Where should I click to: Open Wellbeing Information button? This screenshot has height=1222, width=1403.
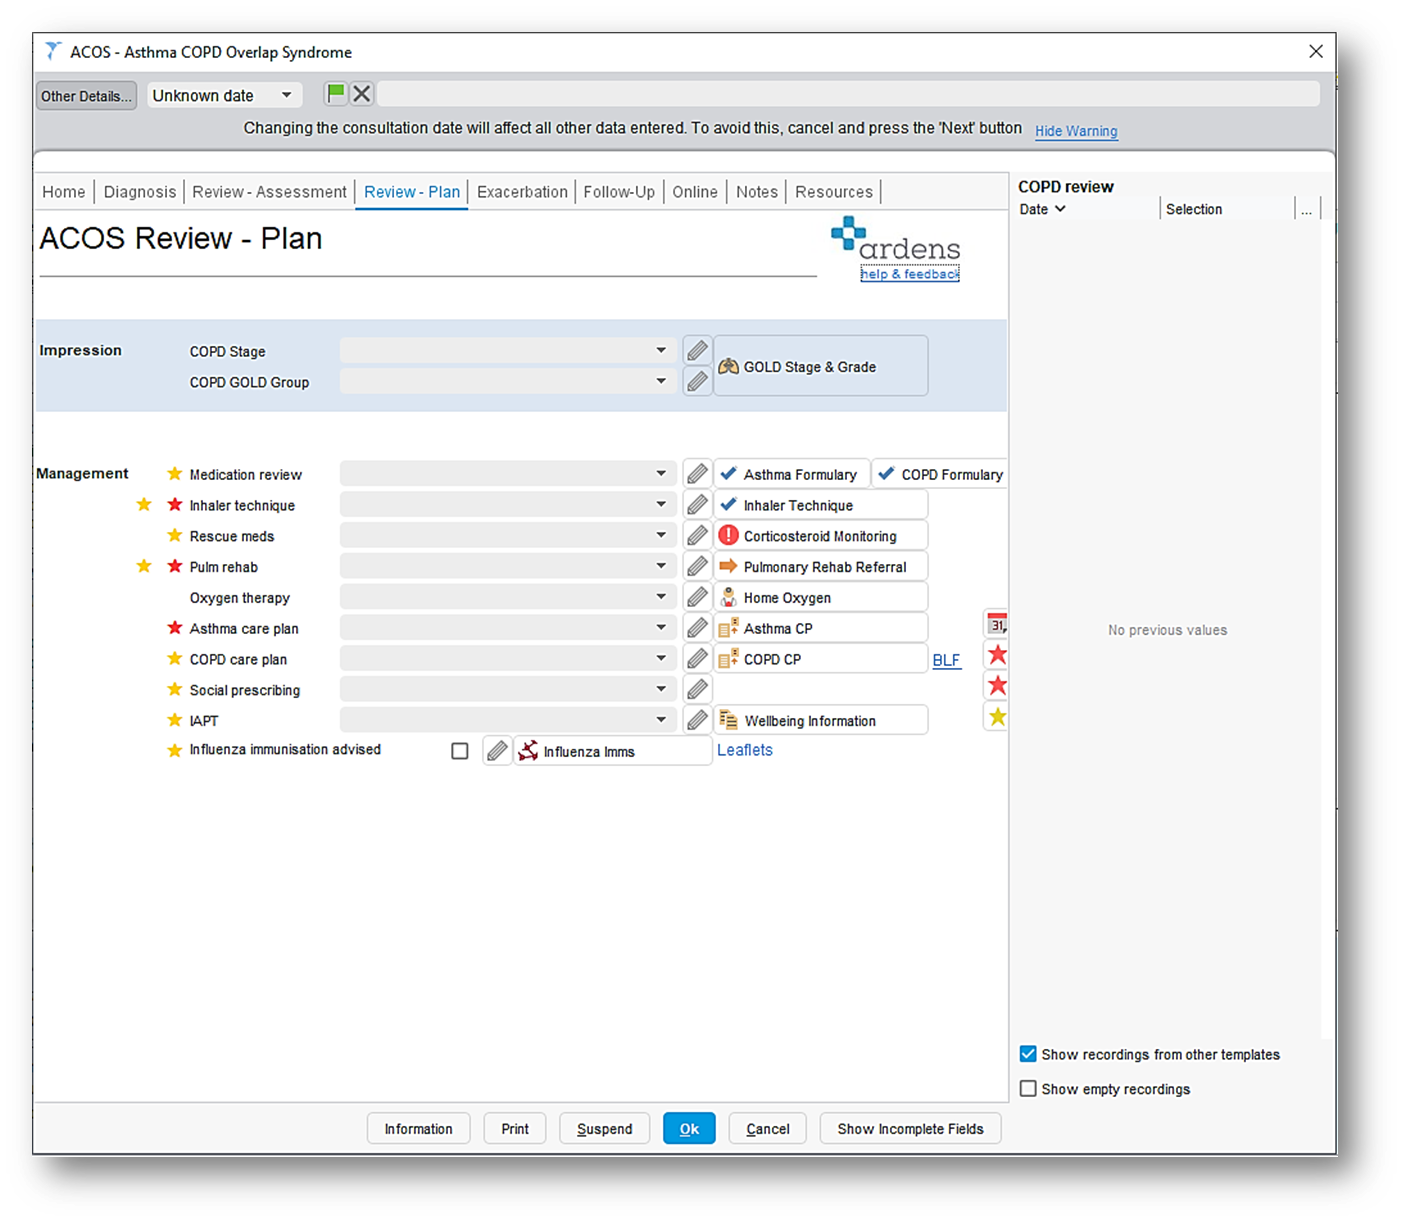point(820,720)
